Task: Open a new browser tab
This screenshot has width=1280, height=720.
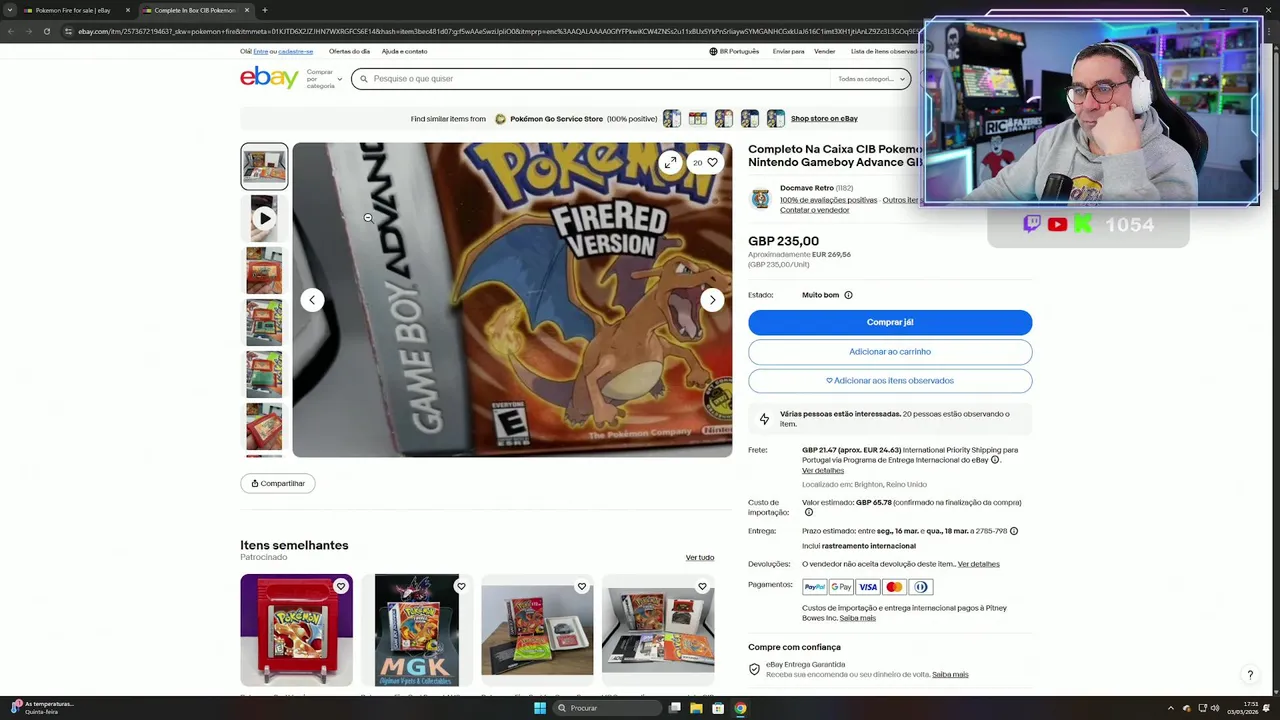Action: pyautogui.click(x=264, y=10)
